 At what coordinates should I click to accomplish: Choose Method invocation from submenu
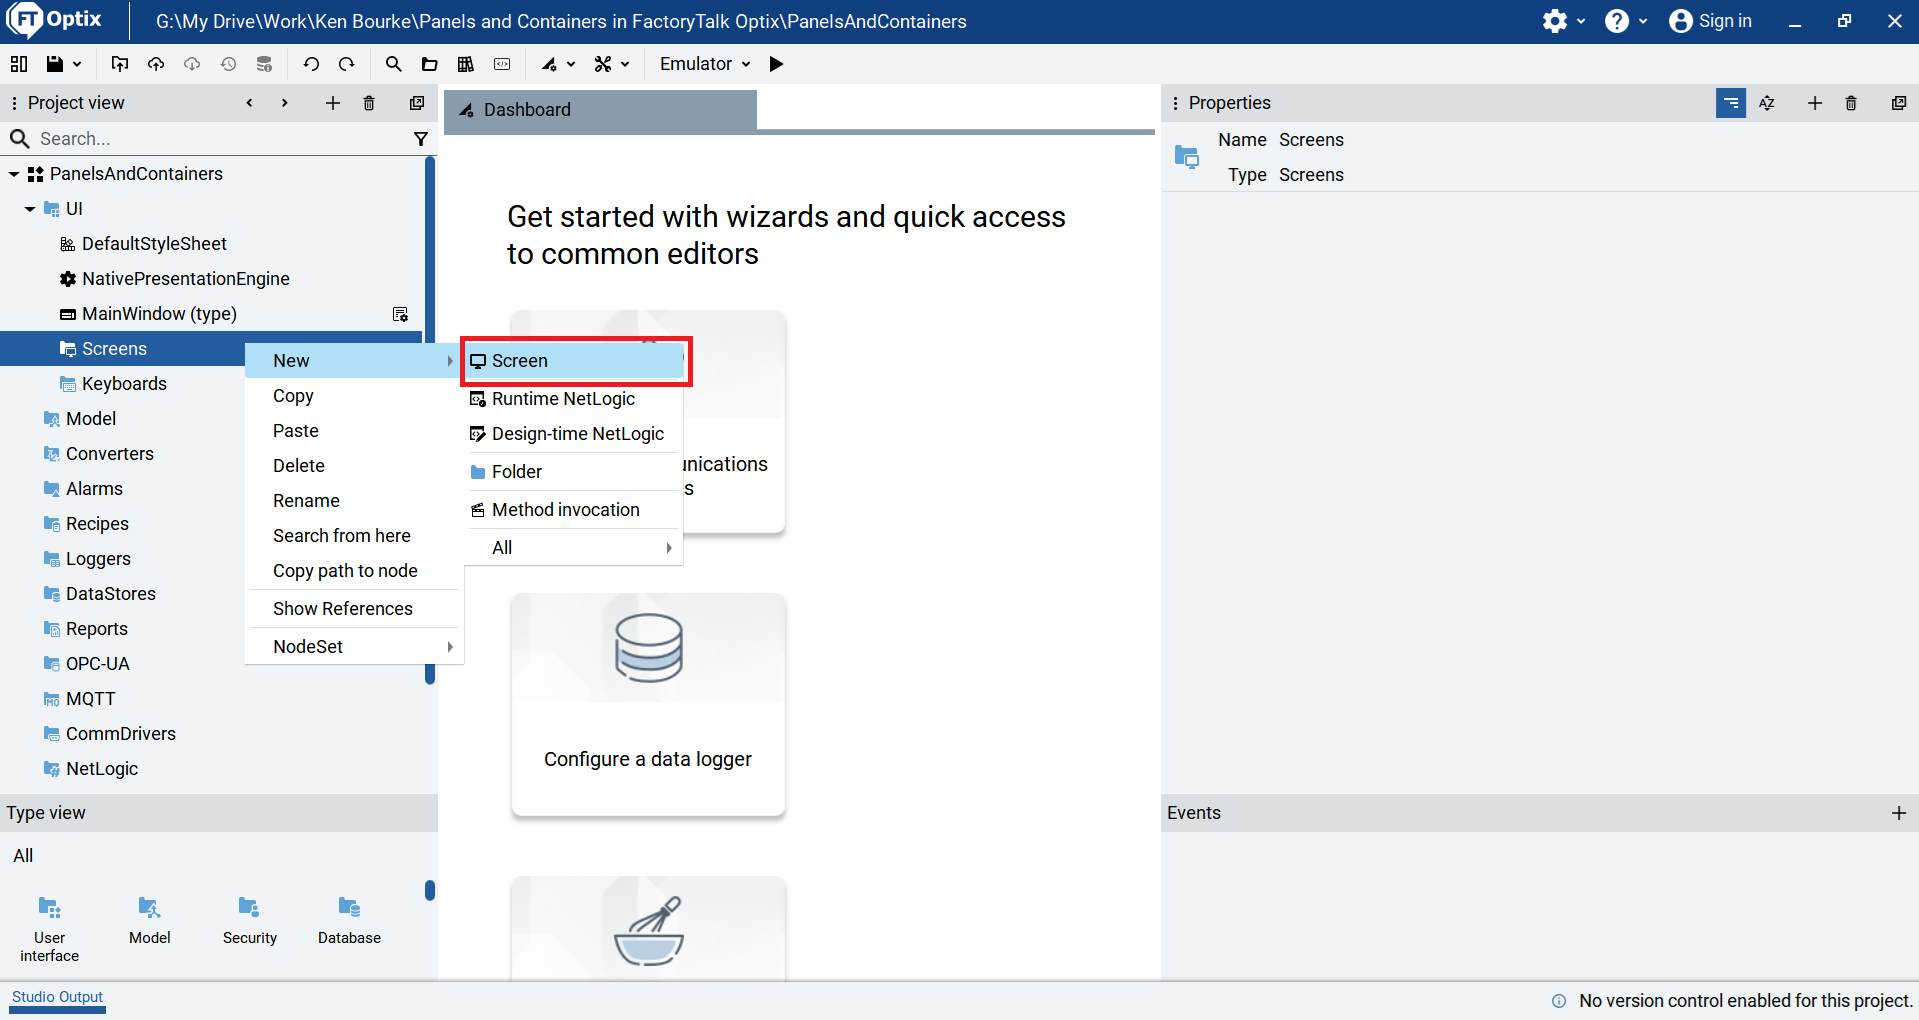click(575, 510)
